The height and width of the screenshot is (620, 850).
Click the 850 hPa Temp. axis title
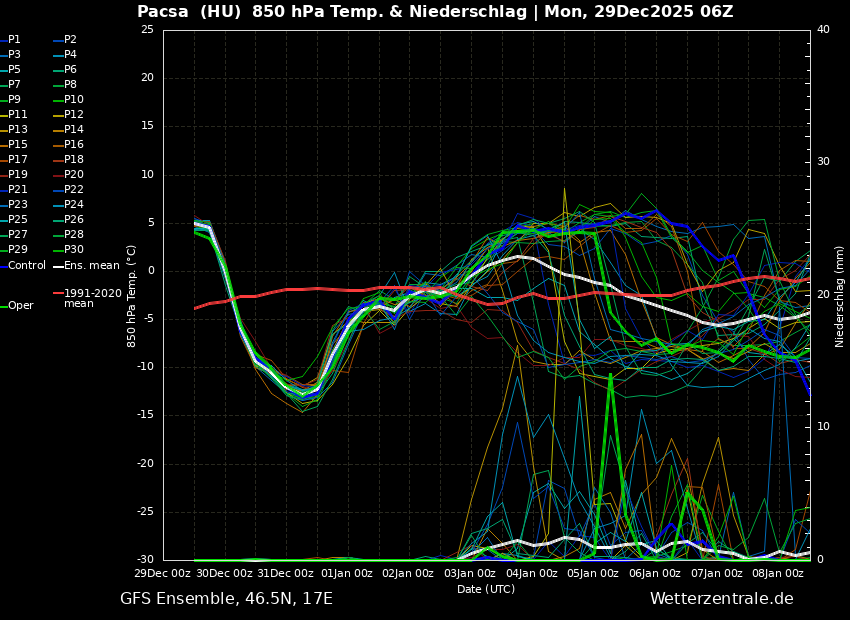pos(132,296)
